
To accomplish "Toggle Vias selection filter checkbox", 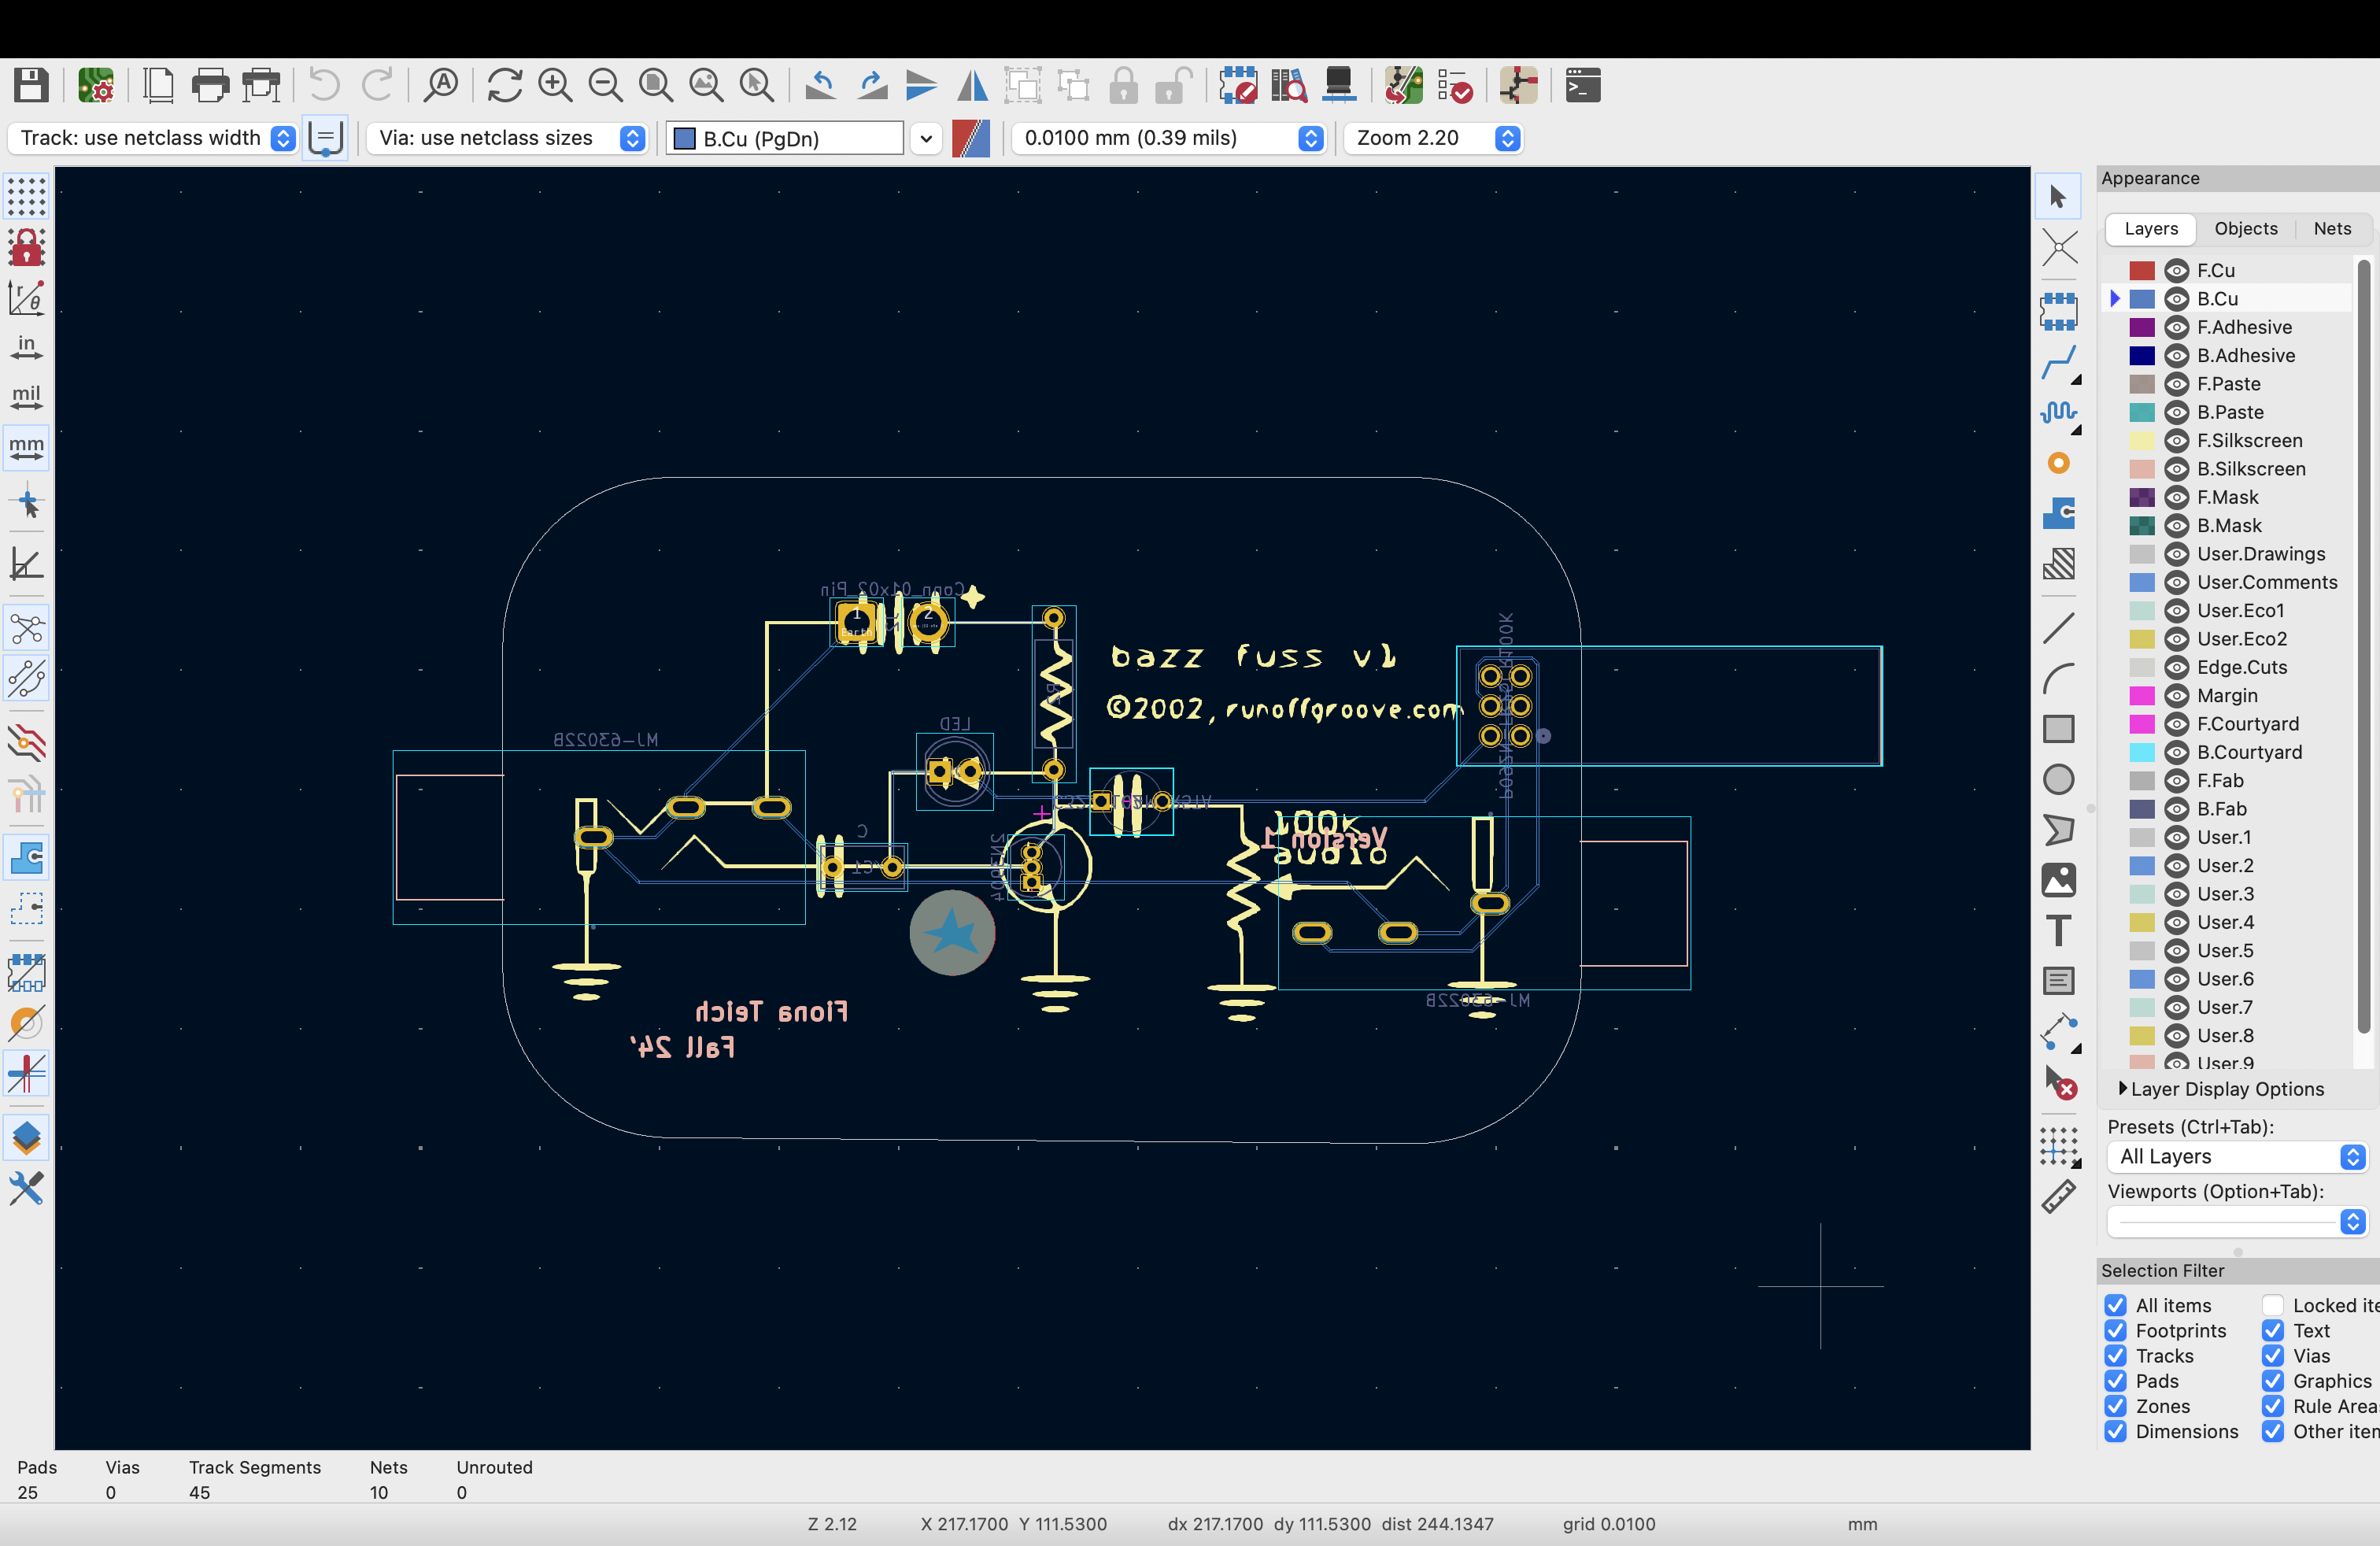I will 2273,1355.
